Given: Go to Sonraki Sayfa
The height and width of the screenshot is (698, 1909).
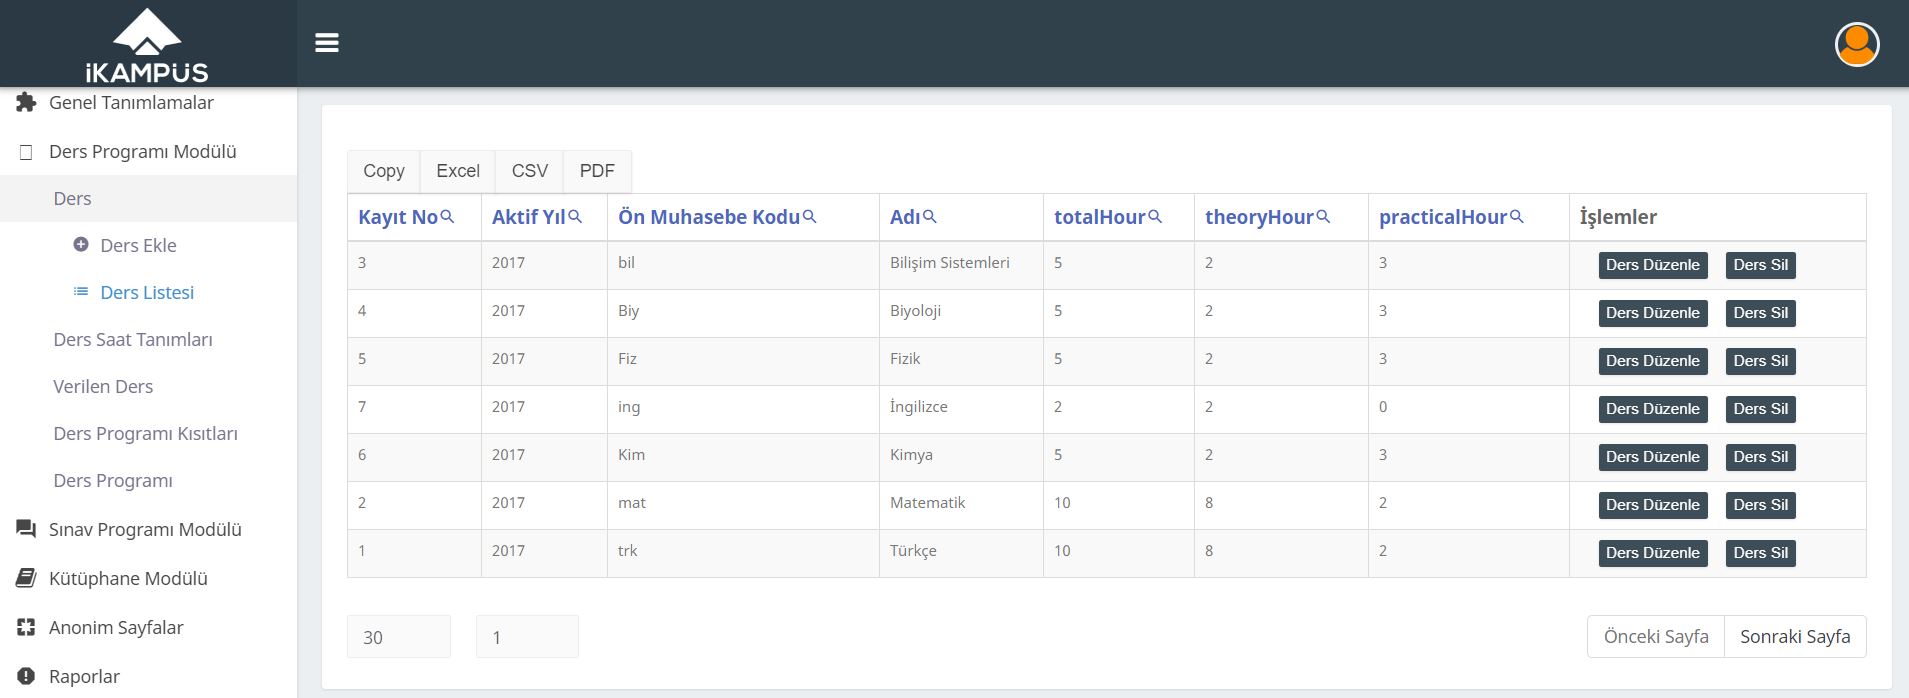Looking at the screenshot, I should pyautogui.click(x=1795, y=636).
